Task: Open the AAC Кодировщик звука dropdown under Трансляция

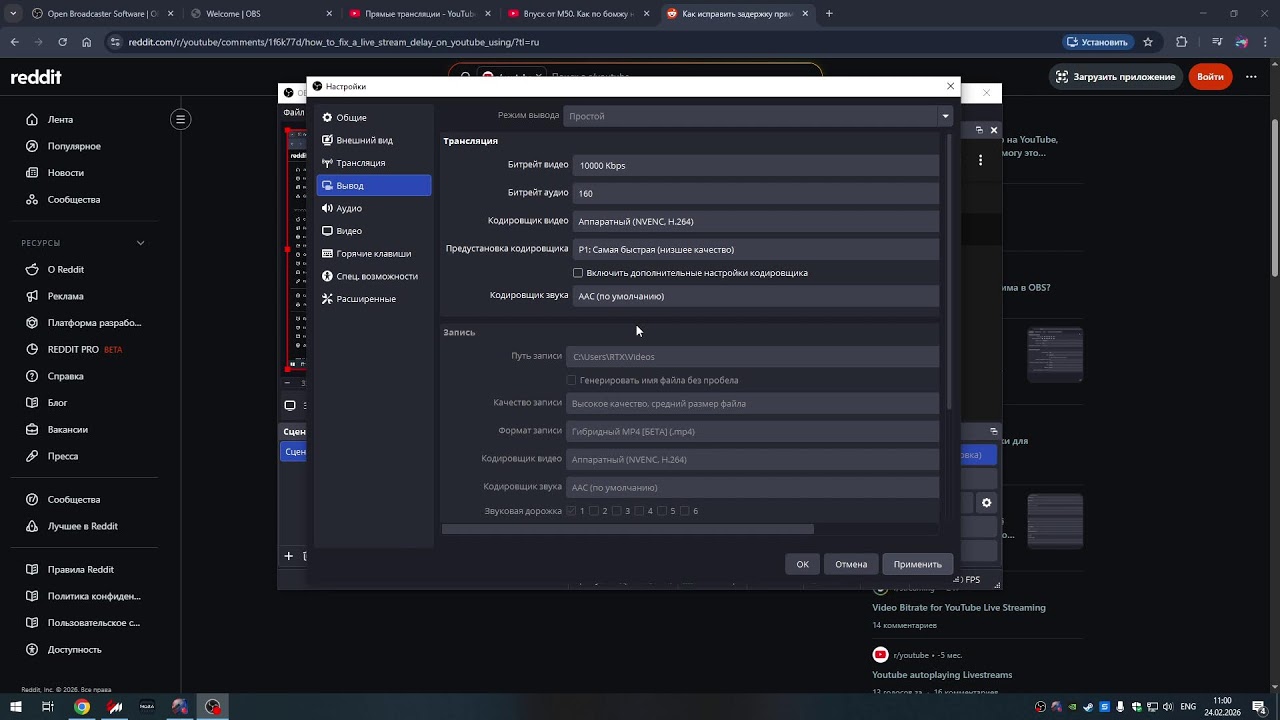Action: click(756, 296)
